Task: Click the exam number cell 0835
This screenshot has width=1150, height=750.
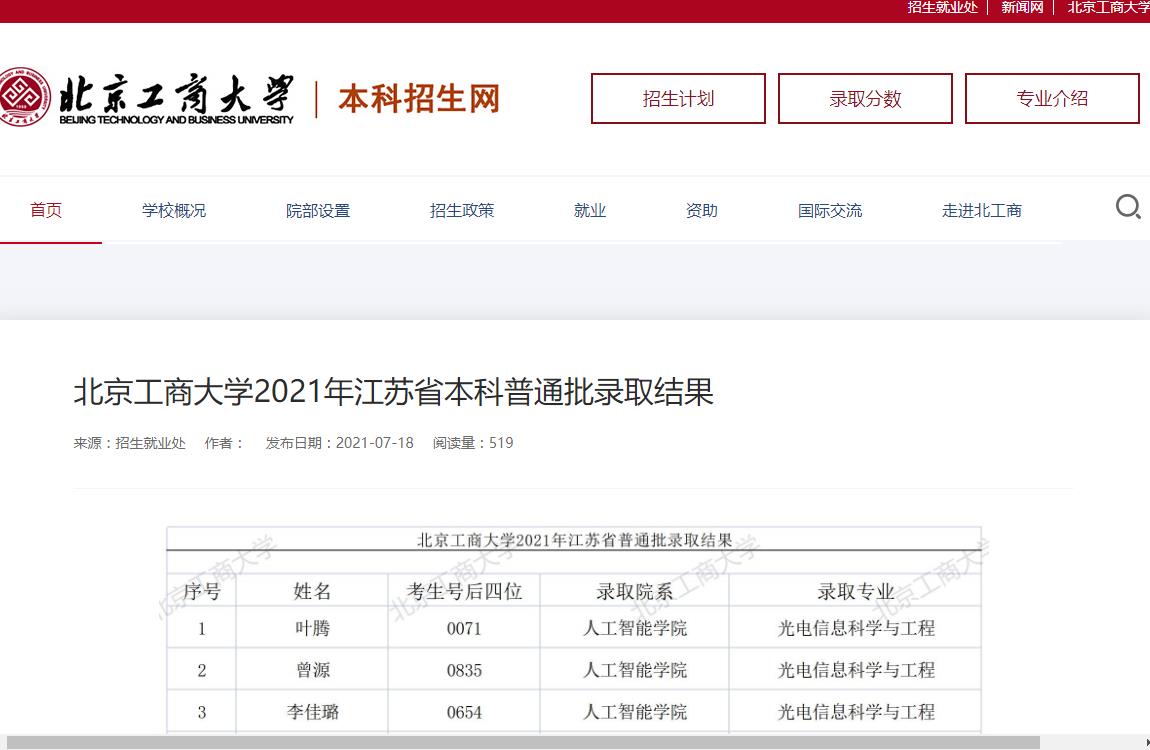Action: [x=464, y=670]
